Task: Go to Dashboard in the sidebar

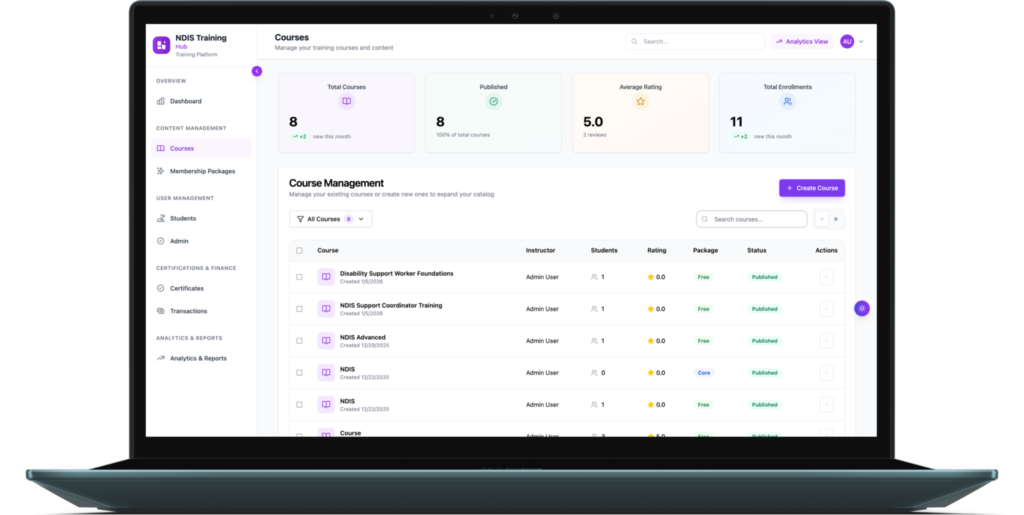Action: 185,101
